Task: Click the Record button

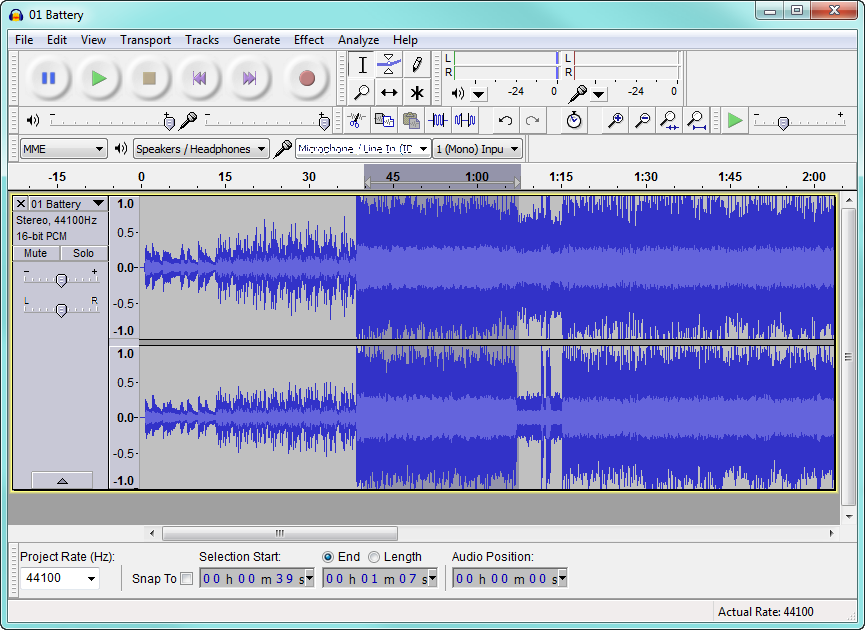Action: [307, 78]
